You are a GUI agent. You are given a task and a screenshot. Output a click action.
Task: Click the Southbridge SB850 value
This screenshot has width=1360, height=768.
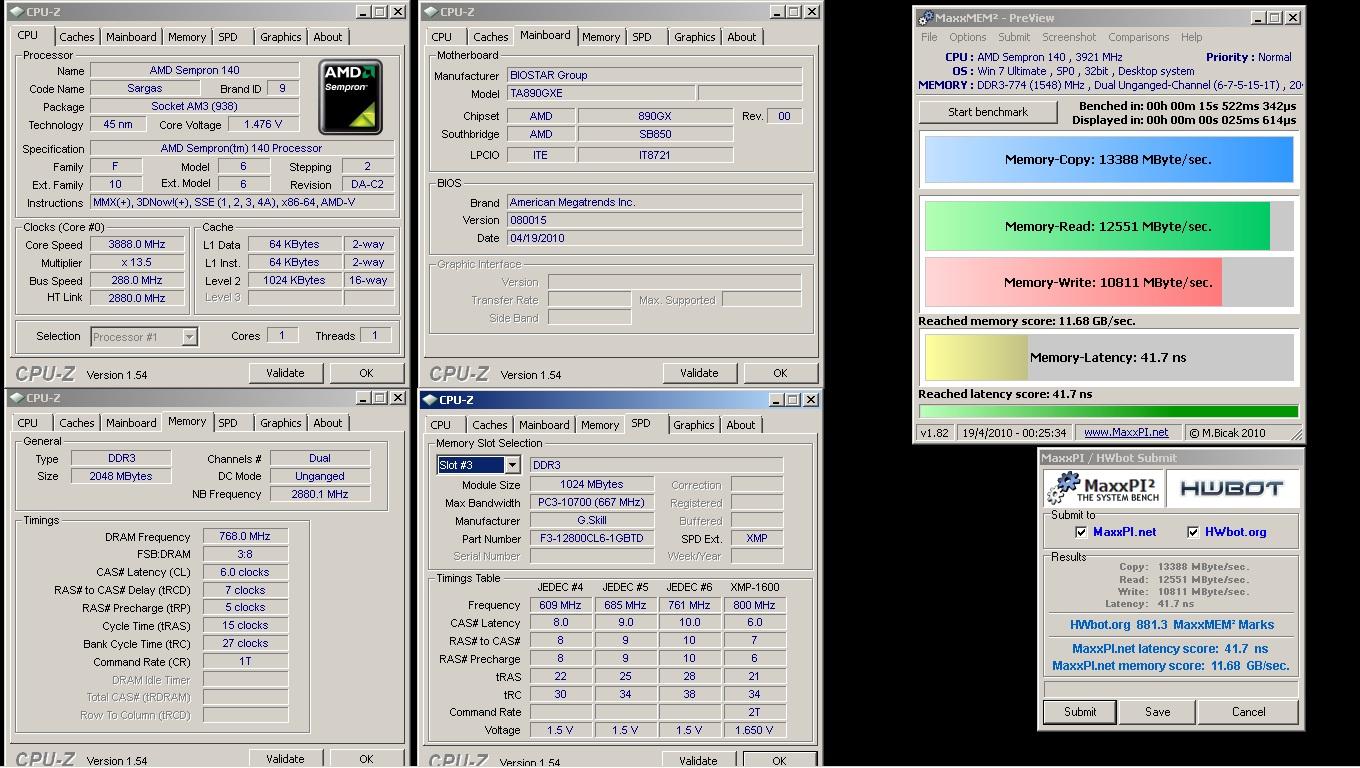(x=655, y=134)
